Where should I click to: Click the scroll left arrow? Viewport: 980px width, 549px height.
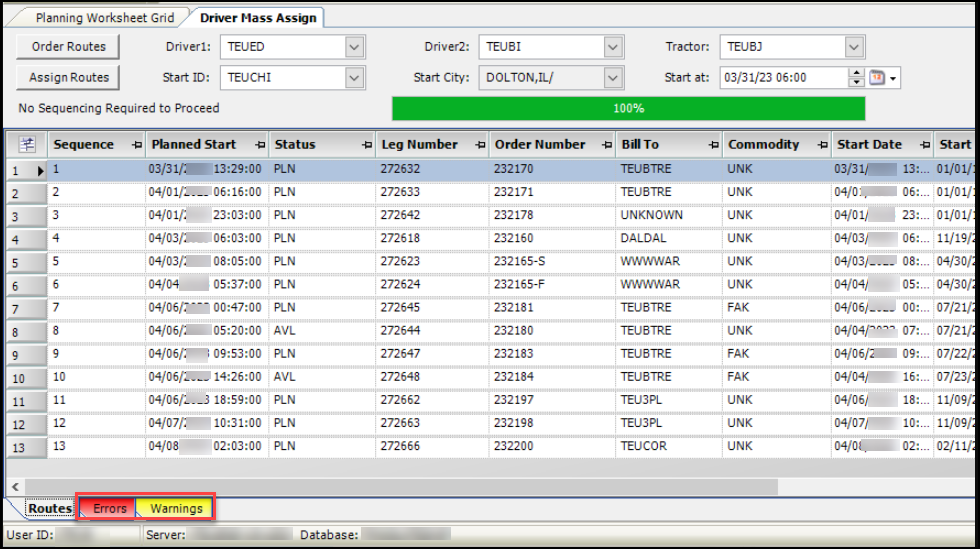(16, 486)
